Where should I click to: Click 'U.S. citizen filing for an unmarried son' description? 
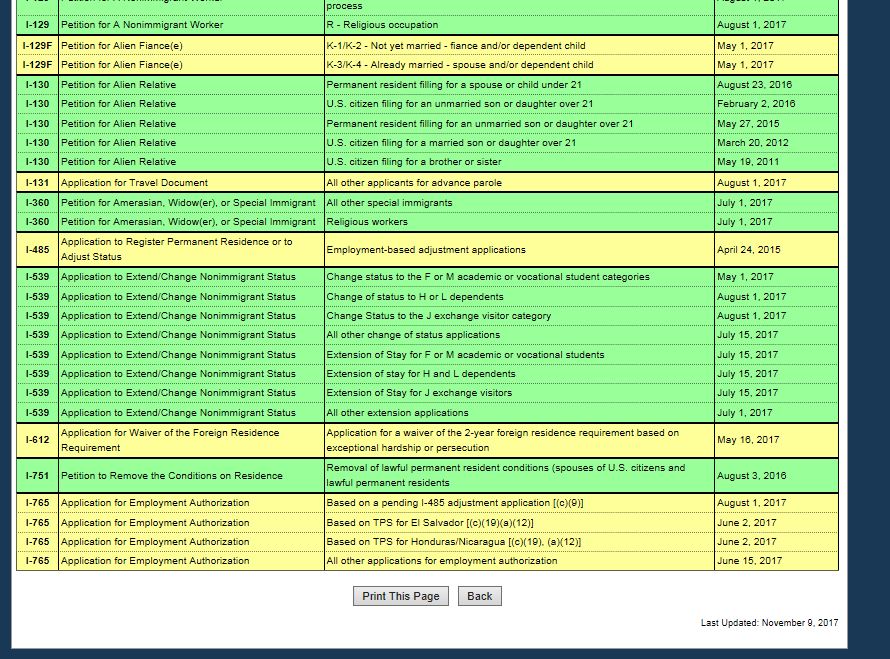[x=460, y=104]
